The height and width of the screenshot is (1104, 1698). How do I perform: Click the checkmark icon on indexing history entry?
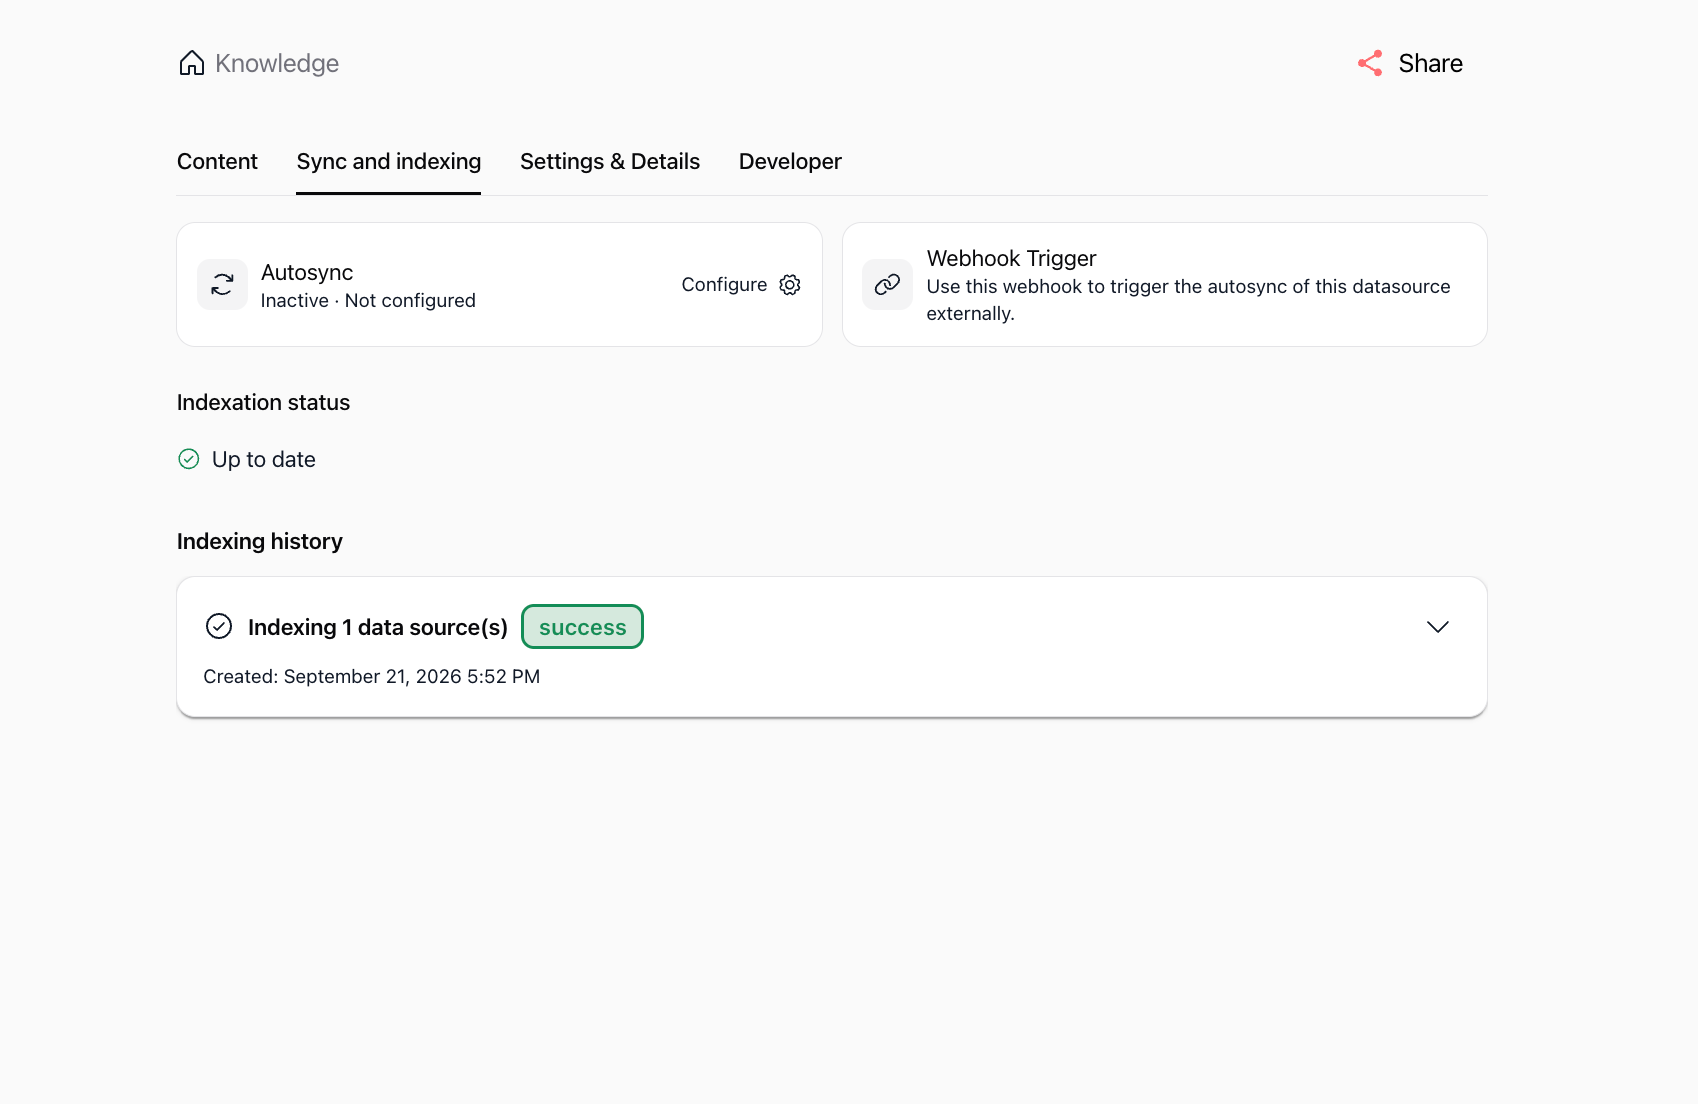(219, 626)
